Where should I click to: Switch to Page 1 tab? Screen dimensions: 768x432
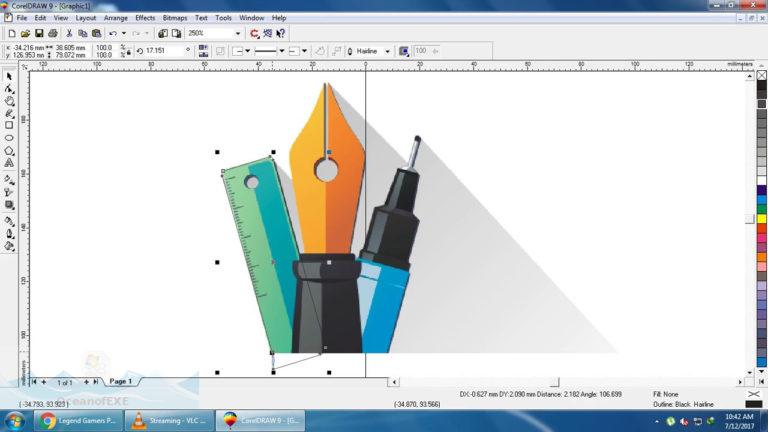tap(120, 382)
